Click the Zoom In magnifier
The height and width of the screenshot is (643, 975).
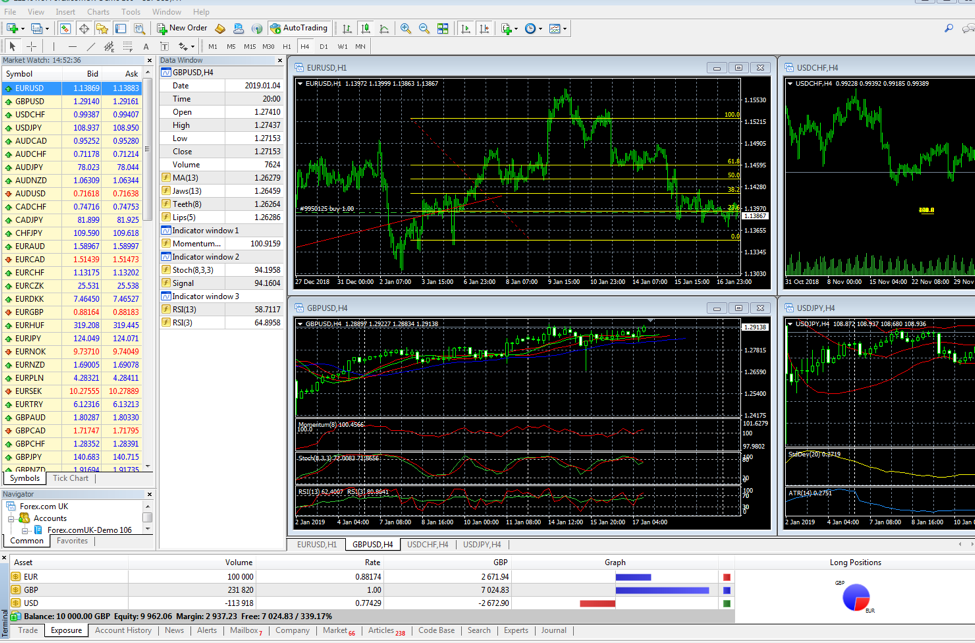point(405,28)
